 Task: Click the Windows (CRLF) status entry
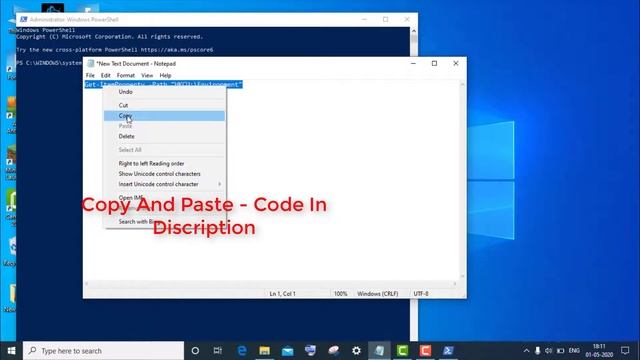(x=378, y=293)
